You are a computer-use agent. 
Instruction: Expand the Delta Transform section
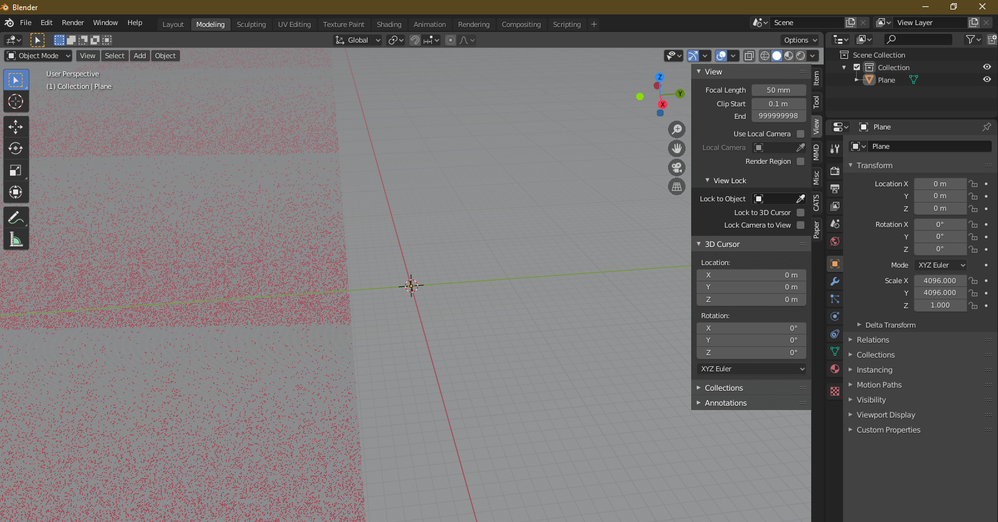(x=890, y=325)
